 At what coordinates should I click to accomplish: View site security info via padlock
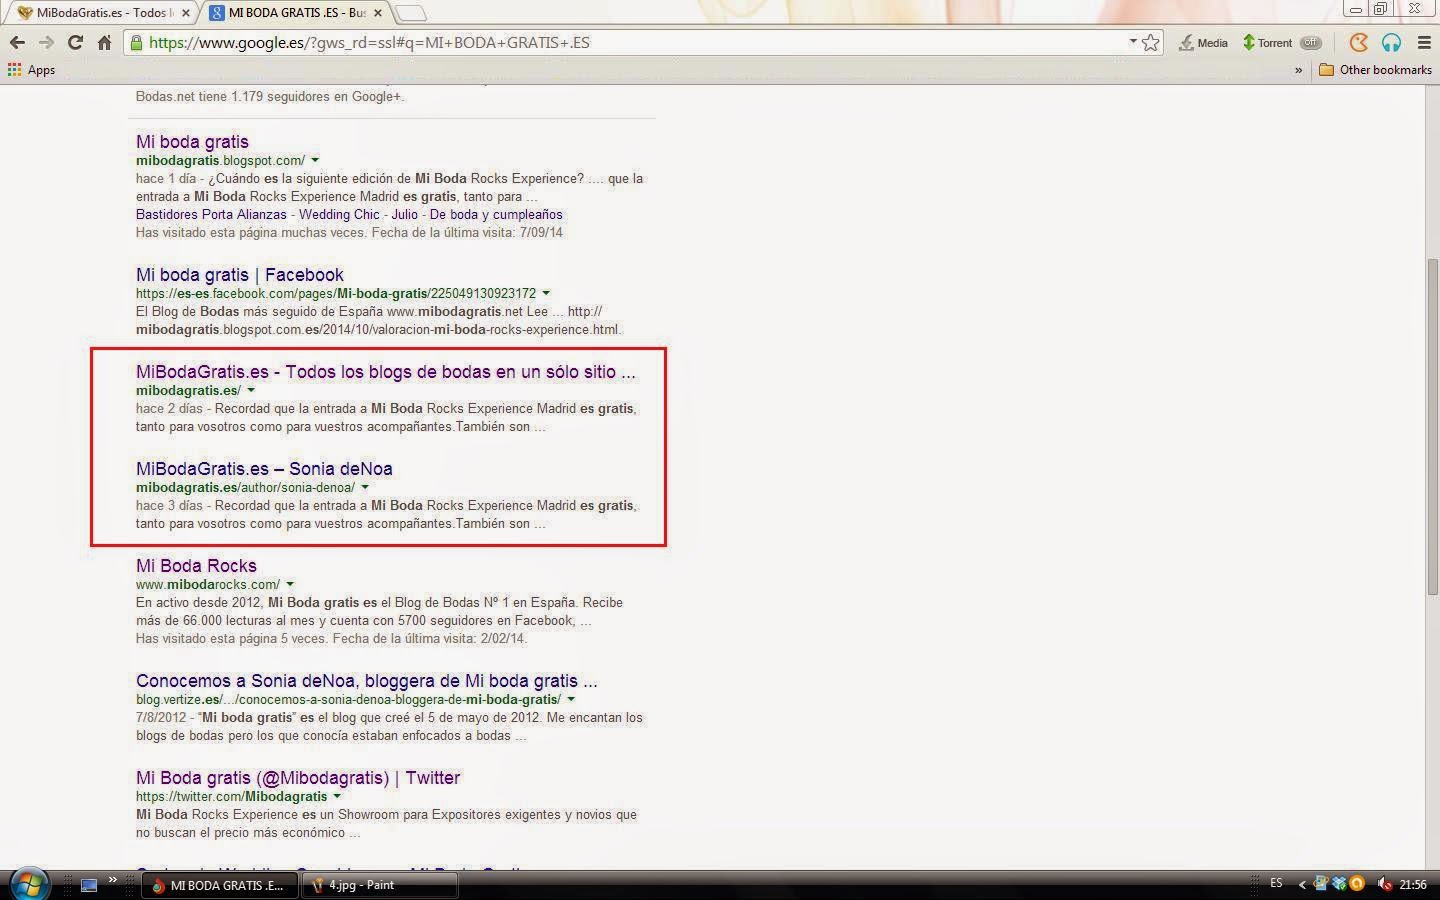136,43
